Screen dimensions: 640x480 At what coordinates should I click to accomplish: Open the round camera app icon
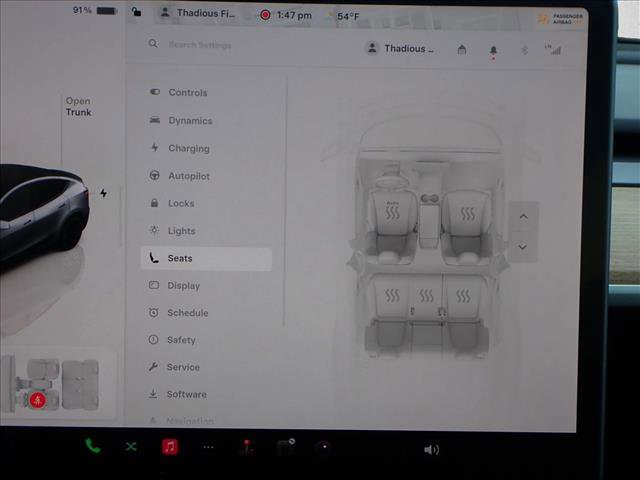(324, 447)
